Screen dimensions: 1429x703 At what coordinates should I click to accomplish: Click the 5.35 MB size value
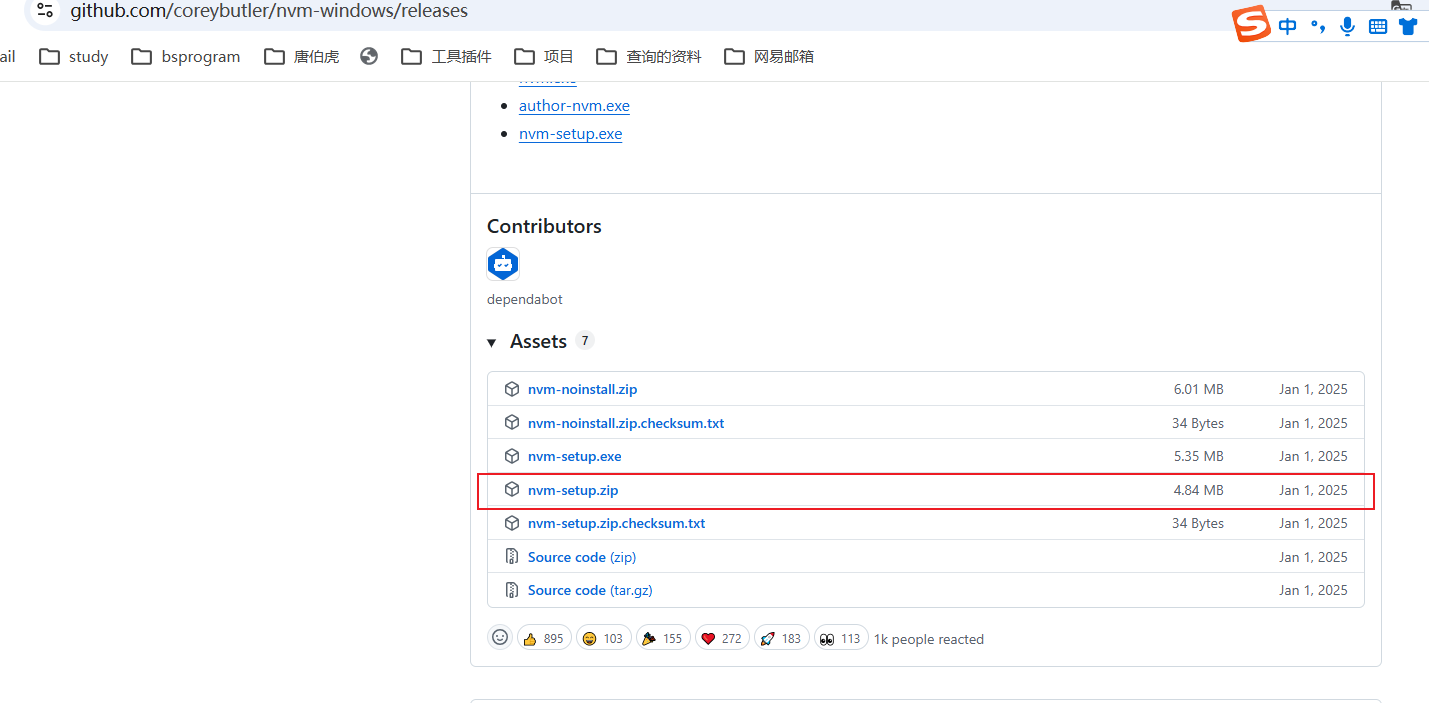(x=1199, y=456)
